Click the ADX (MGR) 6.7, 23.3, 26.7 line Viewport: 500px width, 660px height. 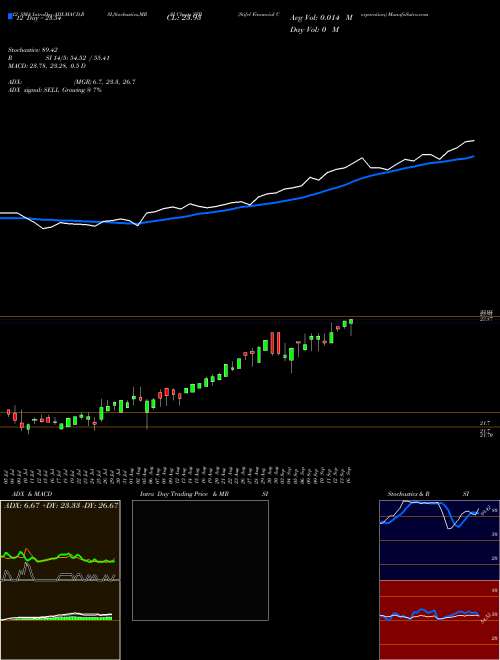pyautogui.click(x=72, y=82)
